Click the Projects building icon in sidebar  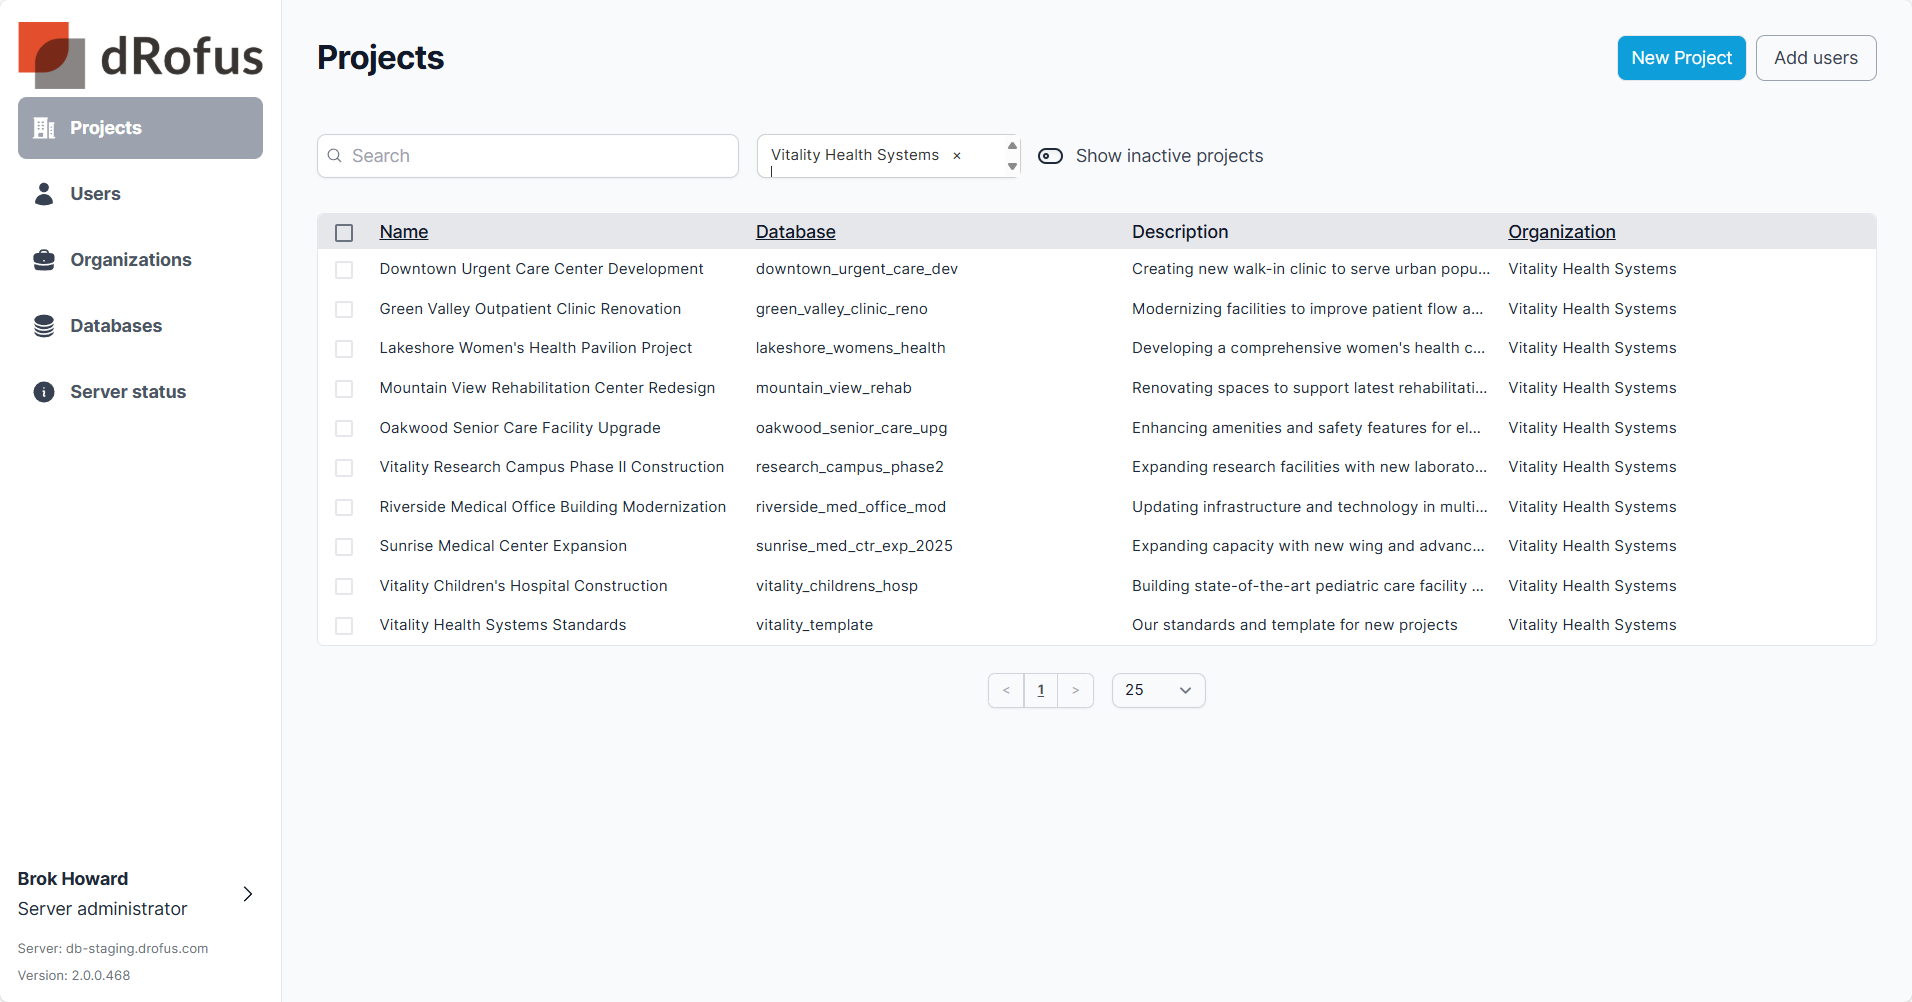pyautogui.click(x=44, y=128)
